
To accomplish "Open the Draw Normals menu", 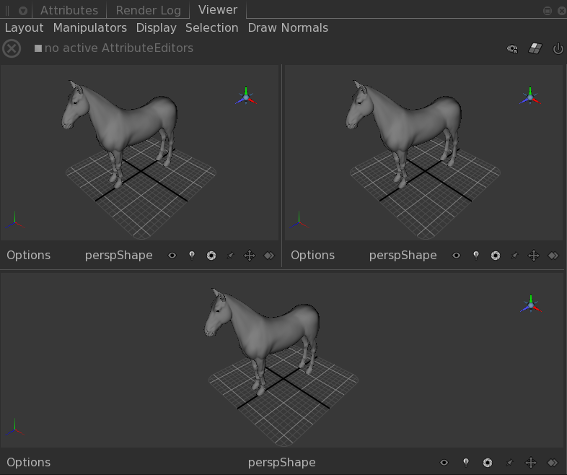I will (288, 28).
